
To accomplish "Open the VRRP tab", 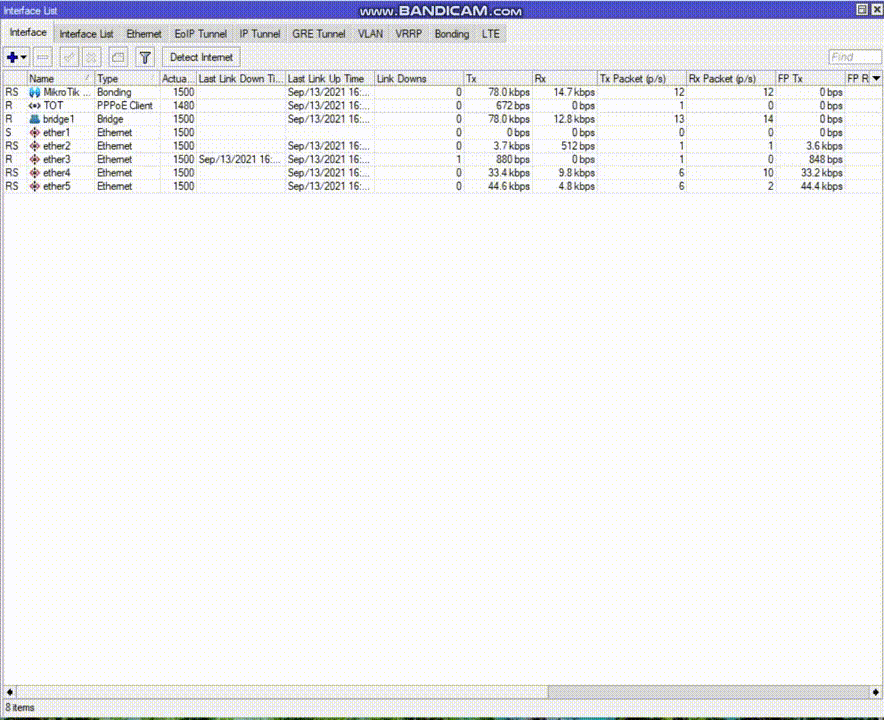I will pos(409,34).
